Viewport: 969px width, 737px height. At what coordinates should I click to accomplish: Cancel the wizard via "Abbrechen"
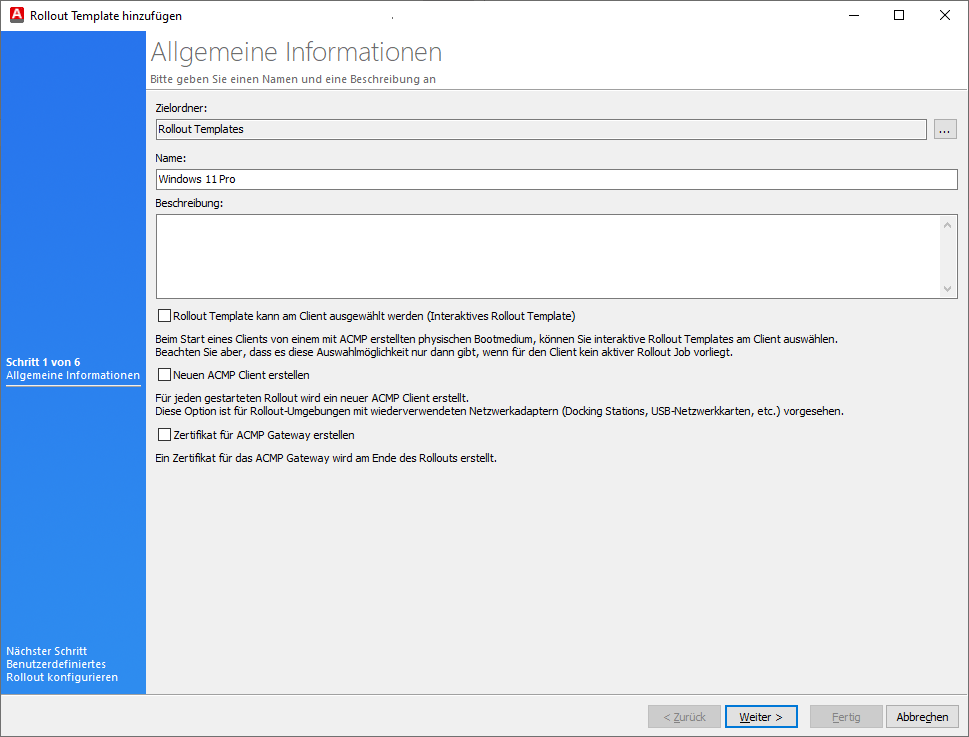tap(921, 716)
